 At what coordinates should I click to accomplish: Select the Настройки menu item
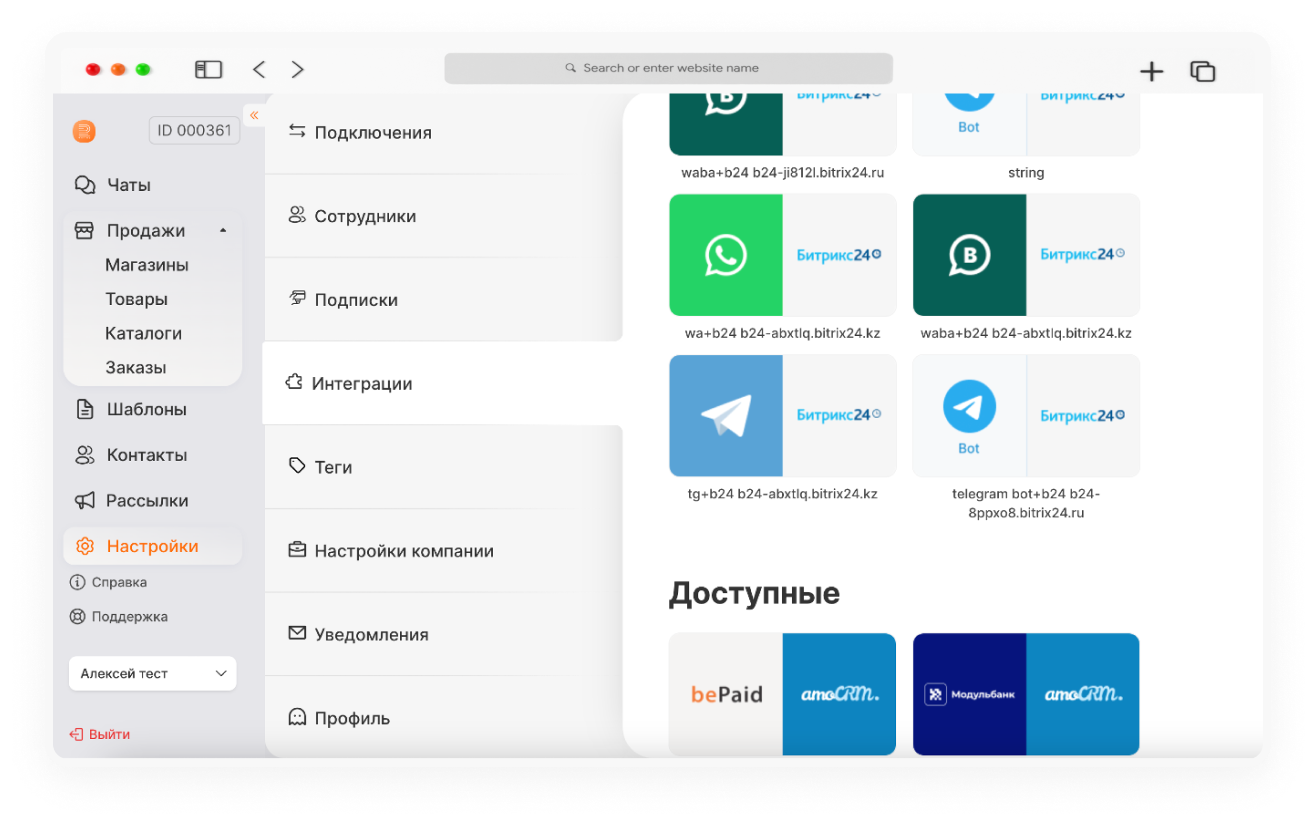pyautogui.click(x=152, y=546)
